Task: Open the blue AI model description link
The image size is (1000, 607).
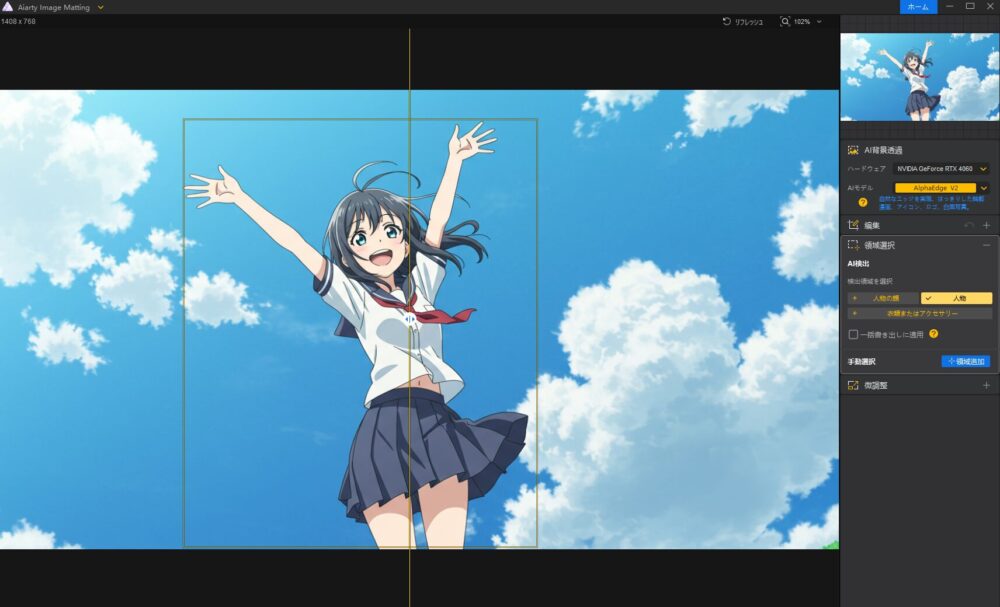Action: click(x=931, y=203)
